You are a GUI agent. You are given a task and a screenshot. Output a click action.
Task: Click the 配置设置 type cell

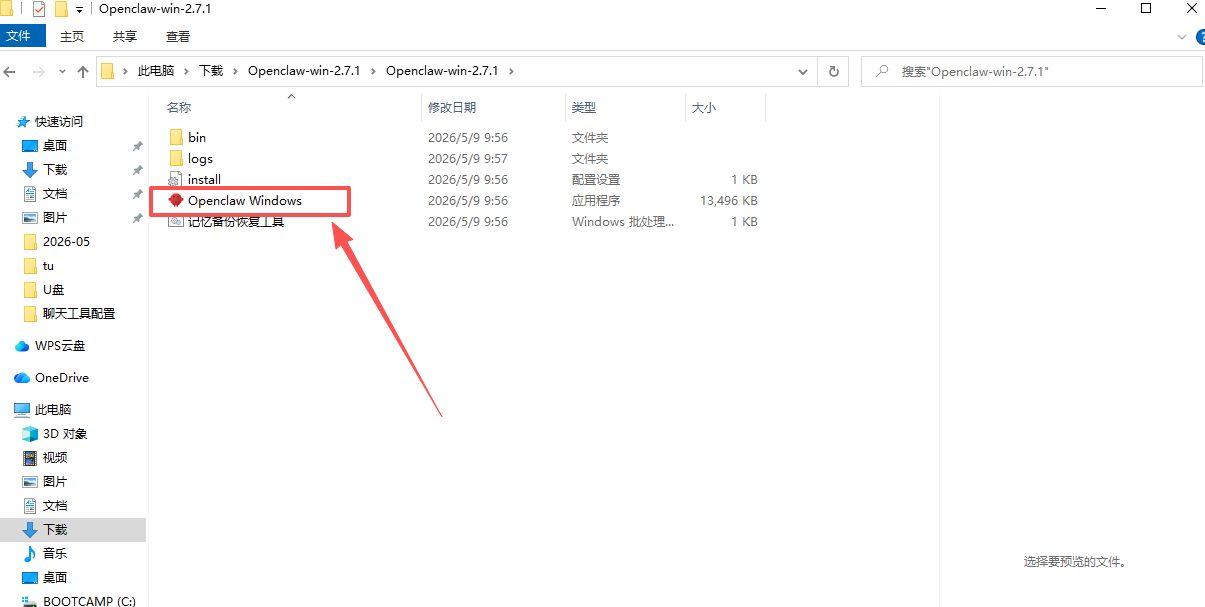click(596, 179)
